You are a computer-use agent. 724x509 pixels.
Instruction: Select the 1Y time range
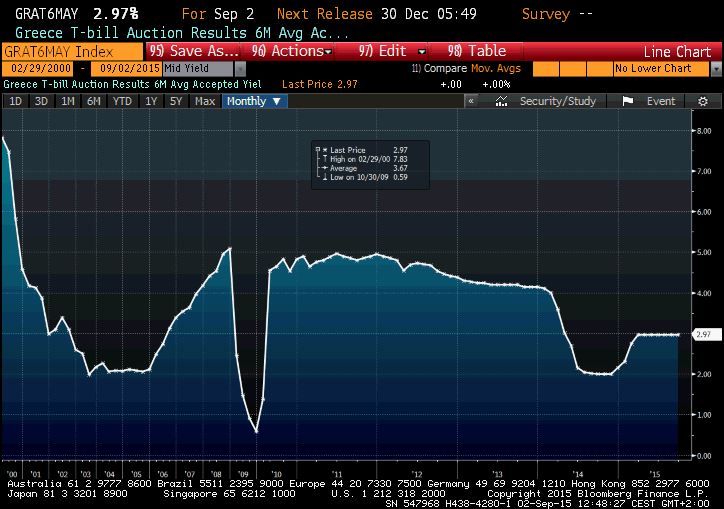151,101
